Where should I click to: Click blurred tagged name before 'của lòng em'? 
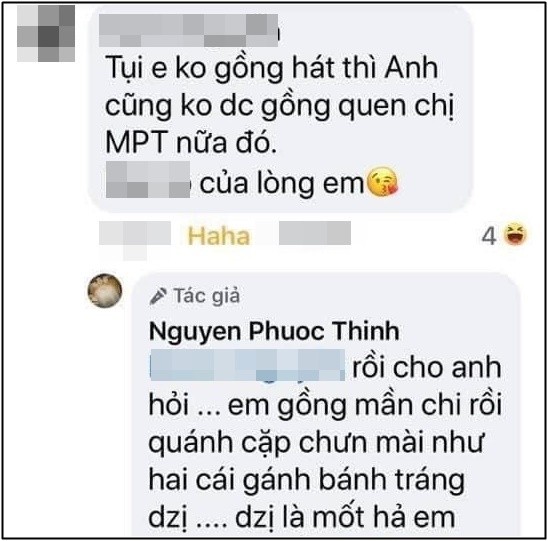point(148,180)
